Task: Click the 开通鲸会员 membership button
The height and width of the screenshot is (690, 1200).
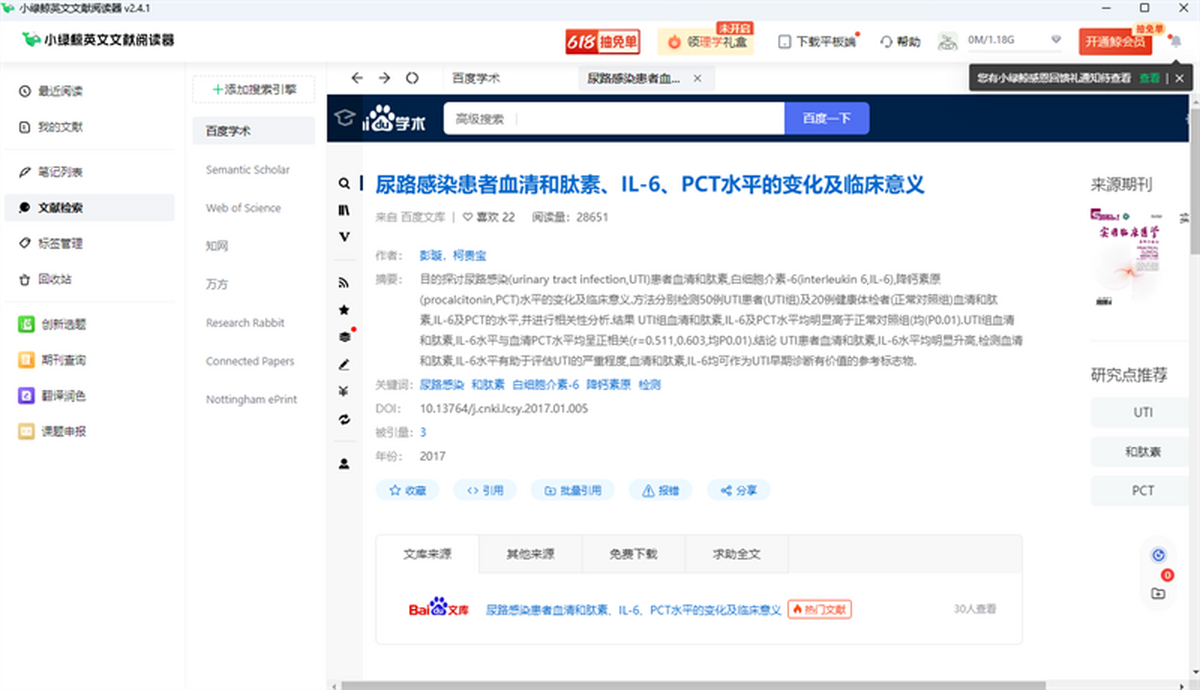Action: 1115,42
